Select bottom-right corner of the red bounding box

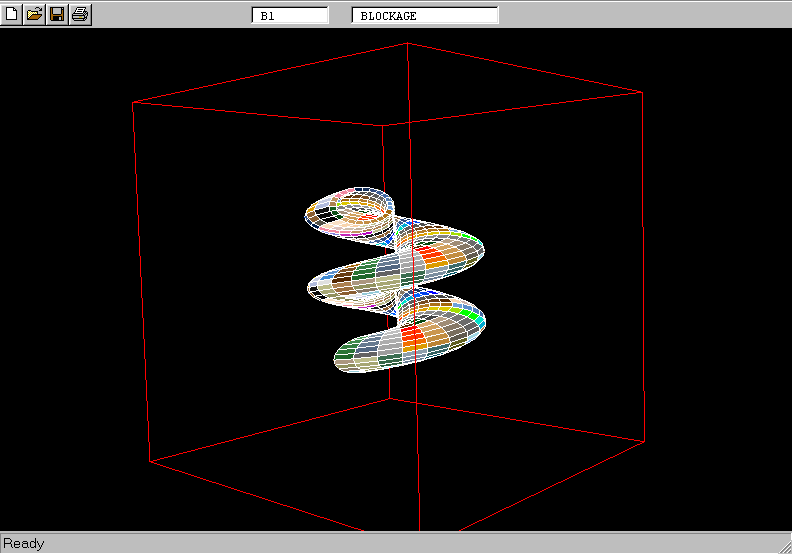point(645,441)
